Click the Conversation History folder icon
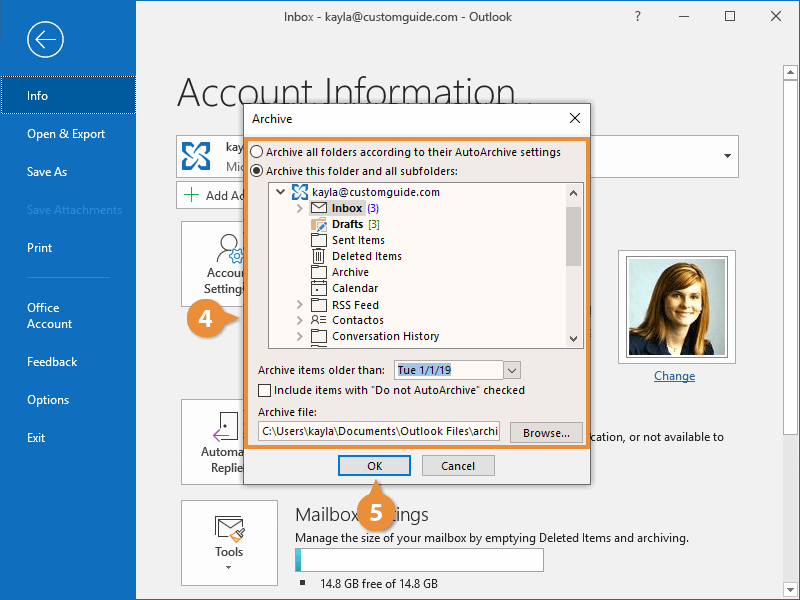The width and height of the screenshot is (800, 600). click(319, 336)
